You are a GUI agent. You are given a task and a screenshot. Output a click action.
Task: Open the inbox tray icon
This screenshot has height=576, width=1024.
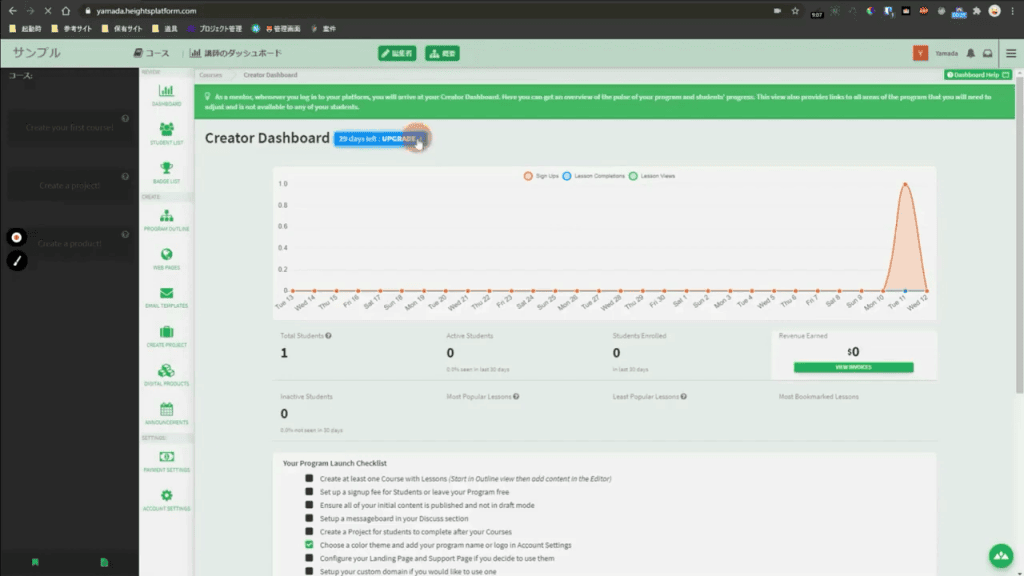click(987, 54)
